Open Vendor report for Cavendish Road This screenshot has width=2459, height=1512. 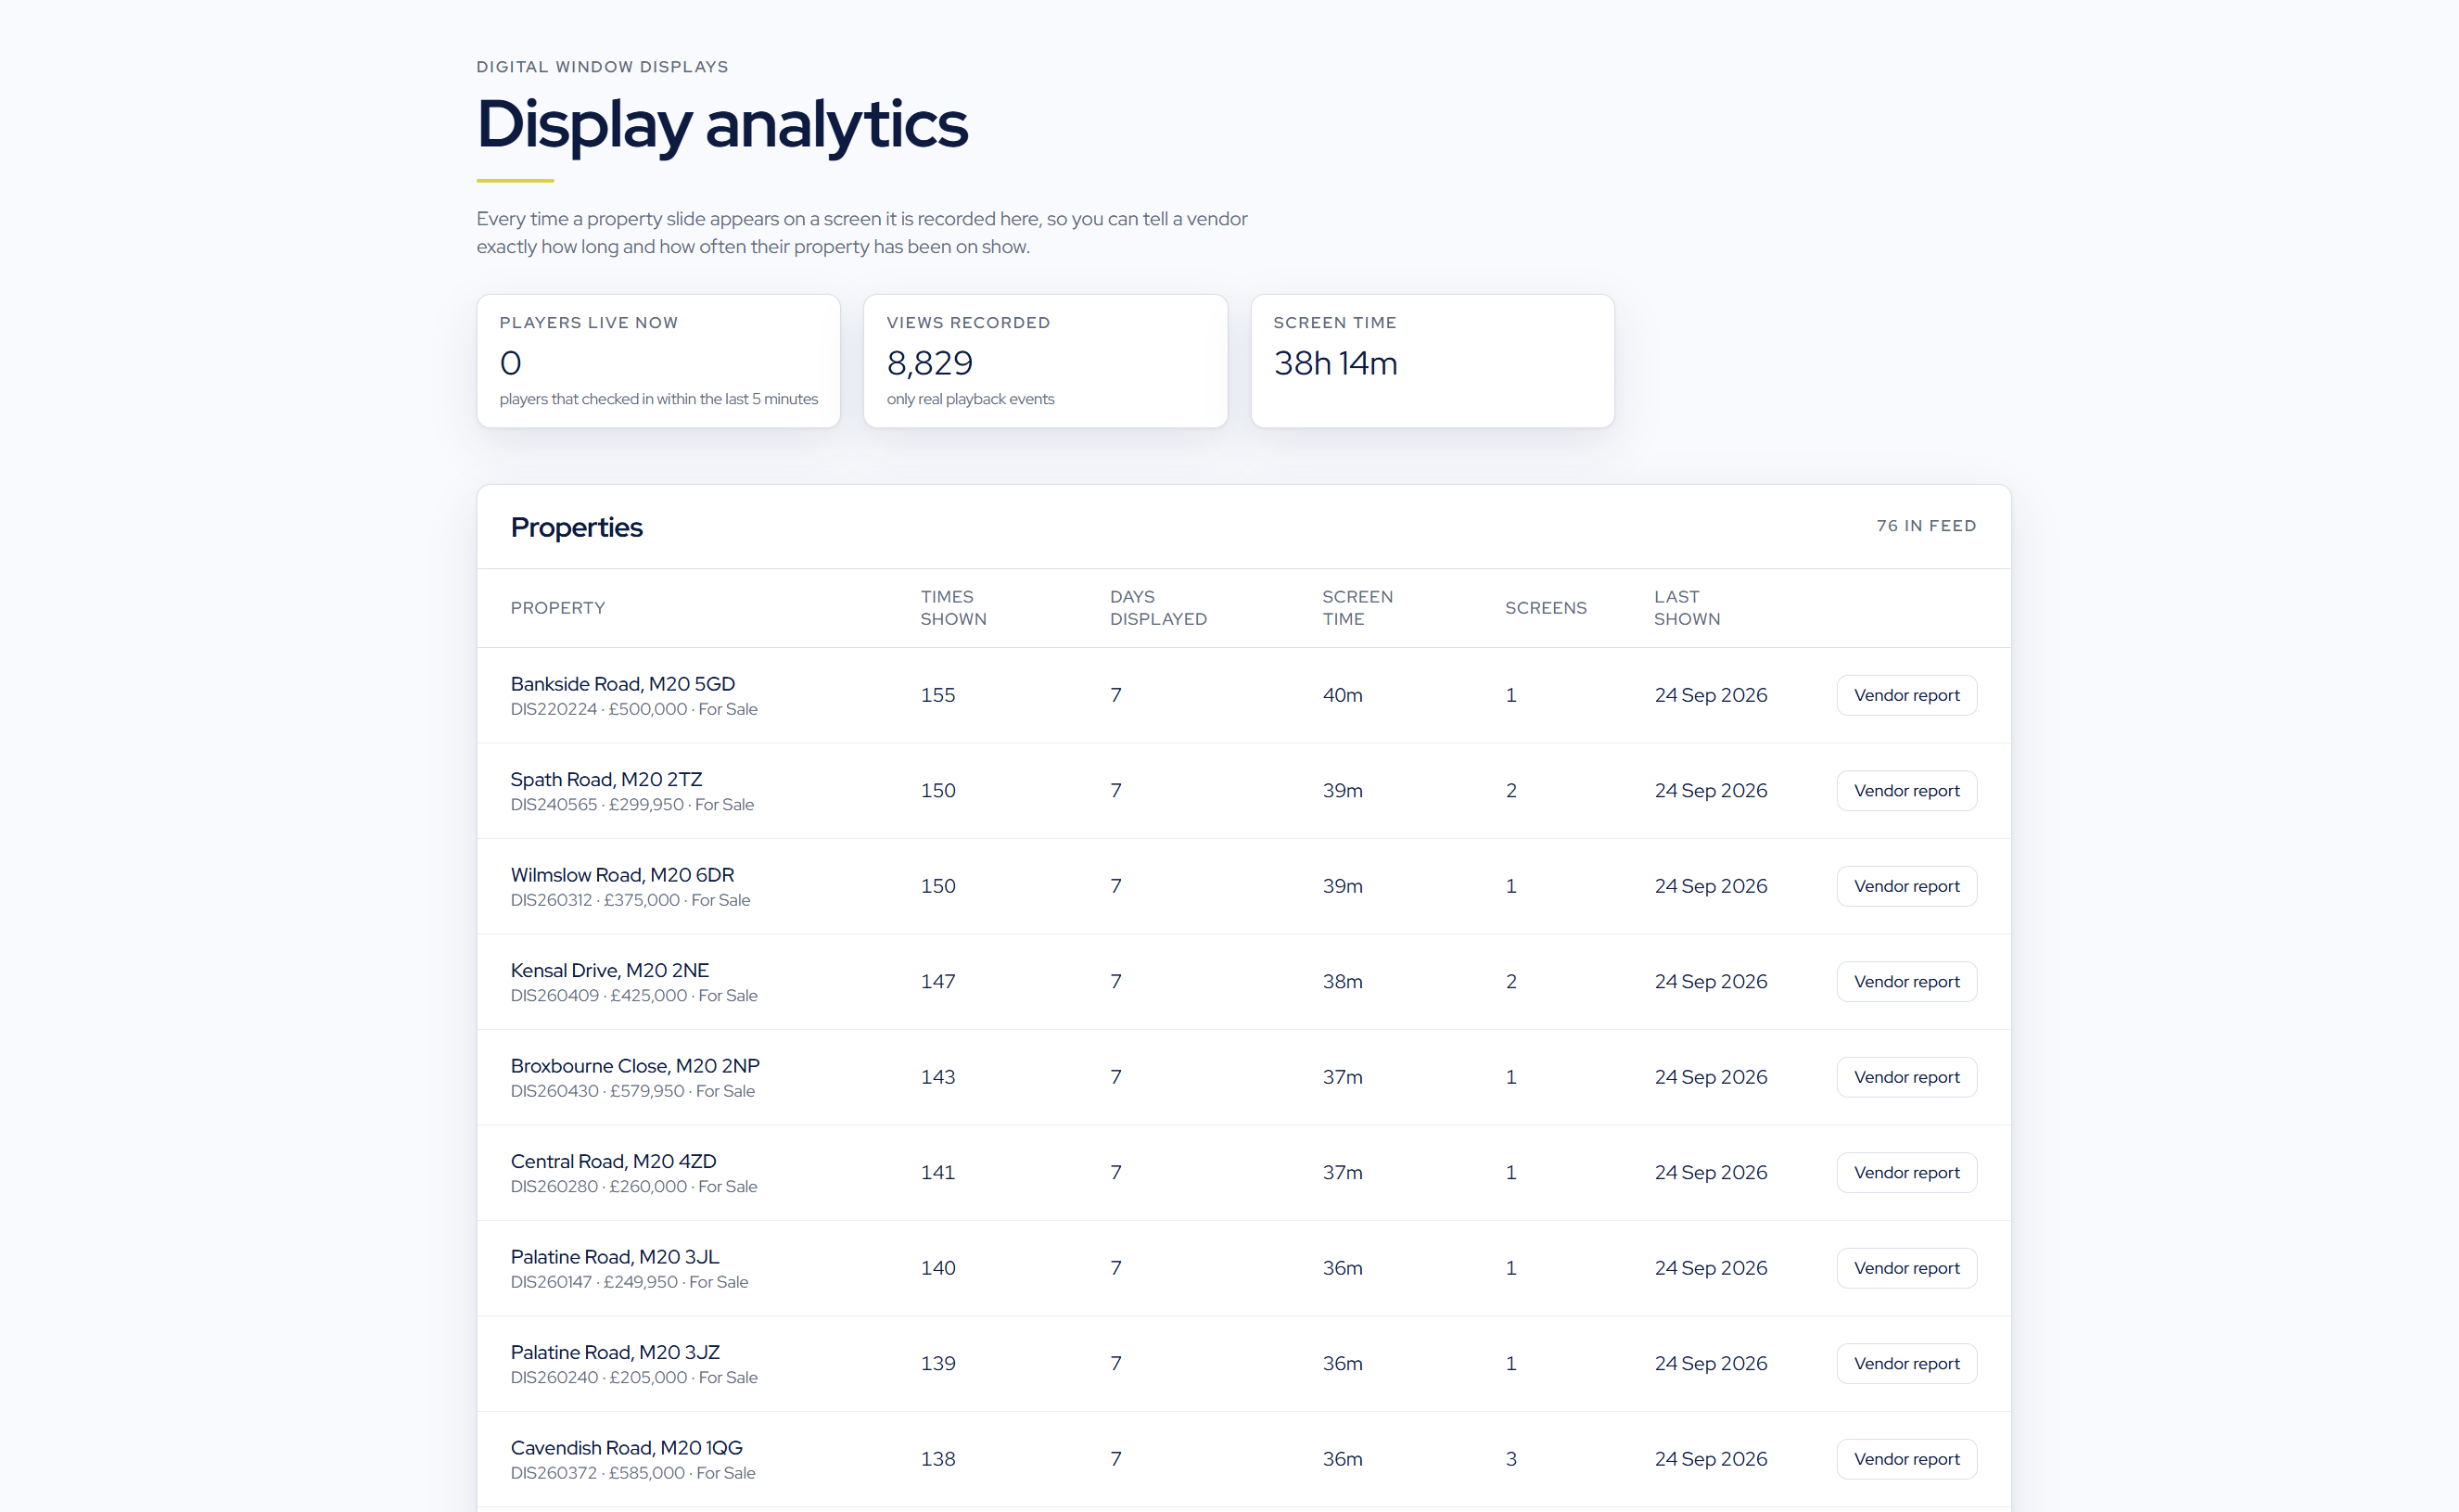(1906, 1459)
